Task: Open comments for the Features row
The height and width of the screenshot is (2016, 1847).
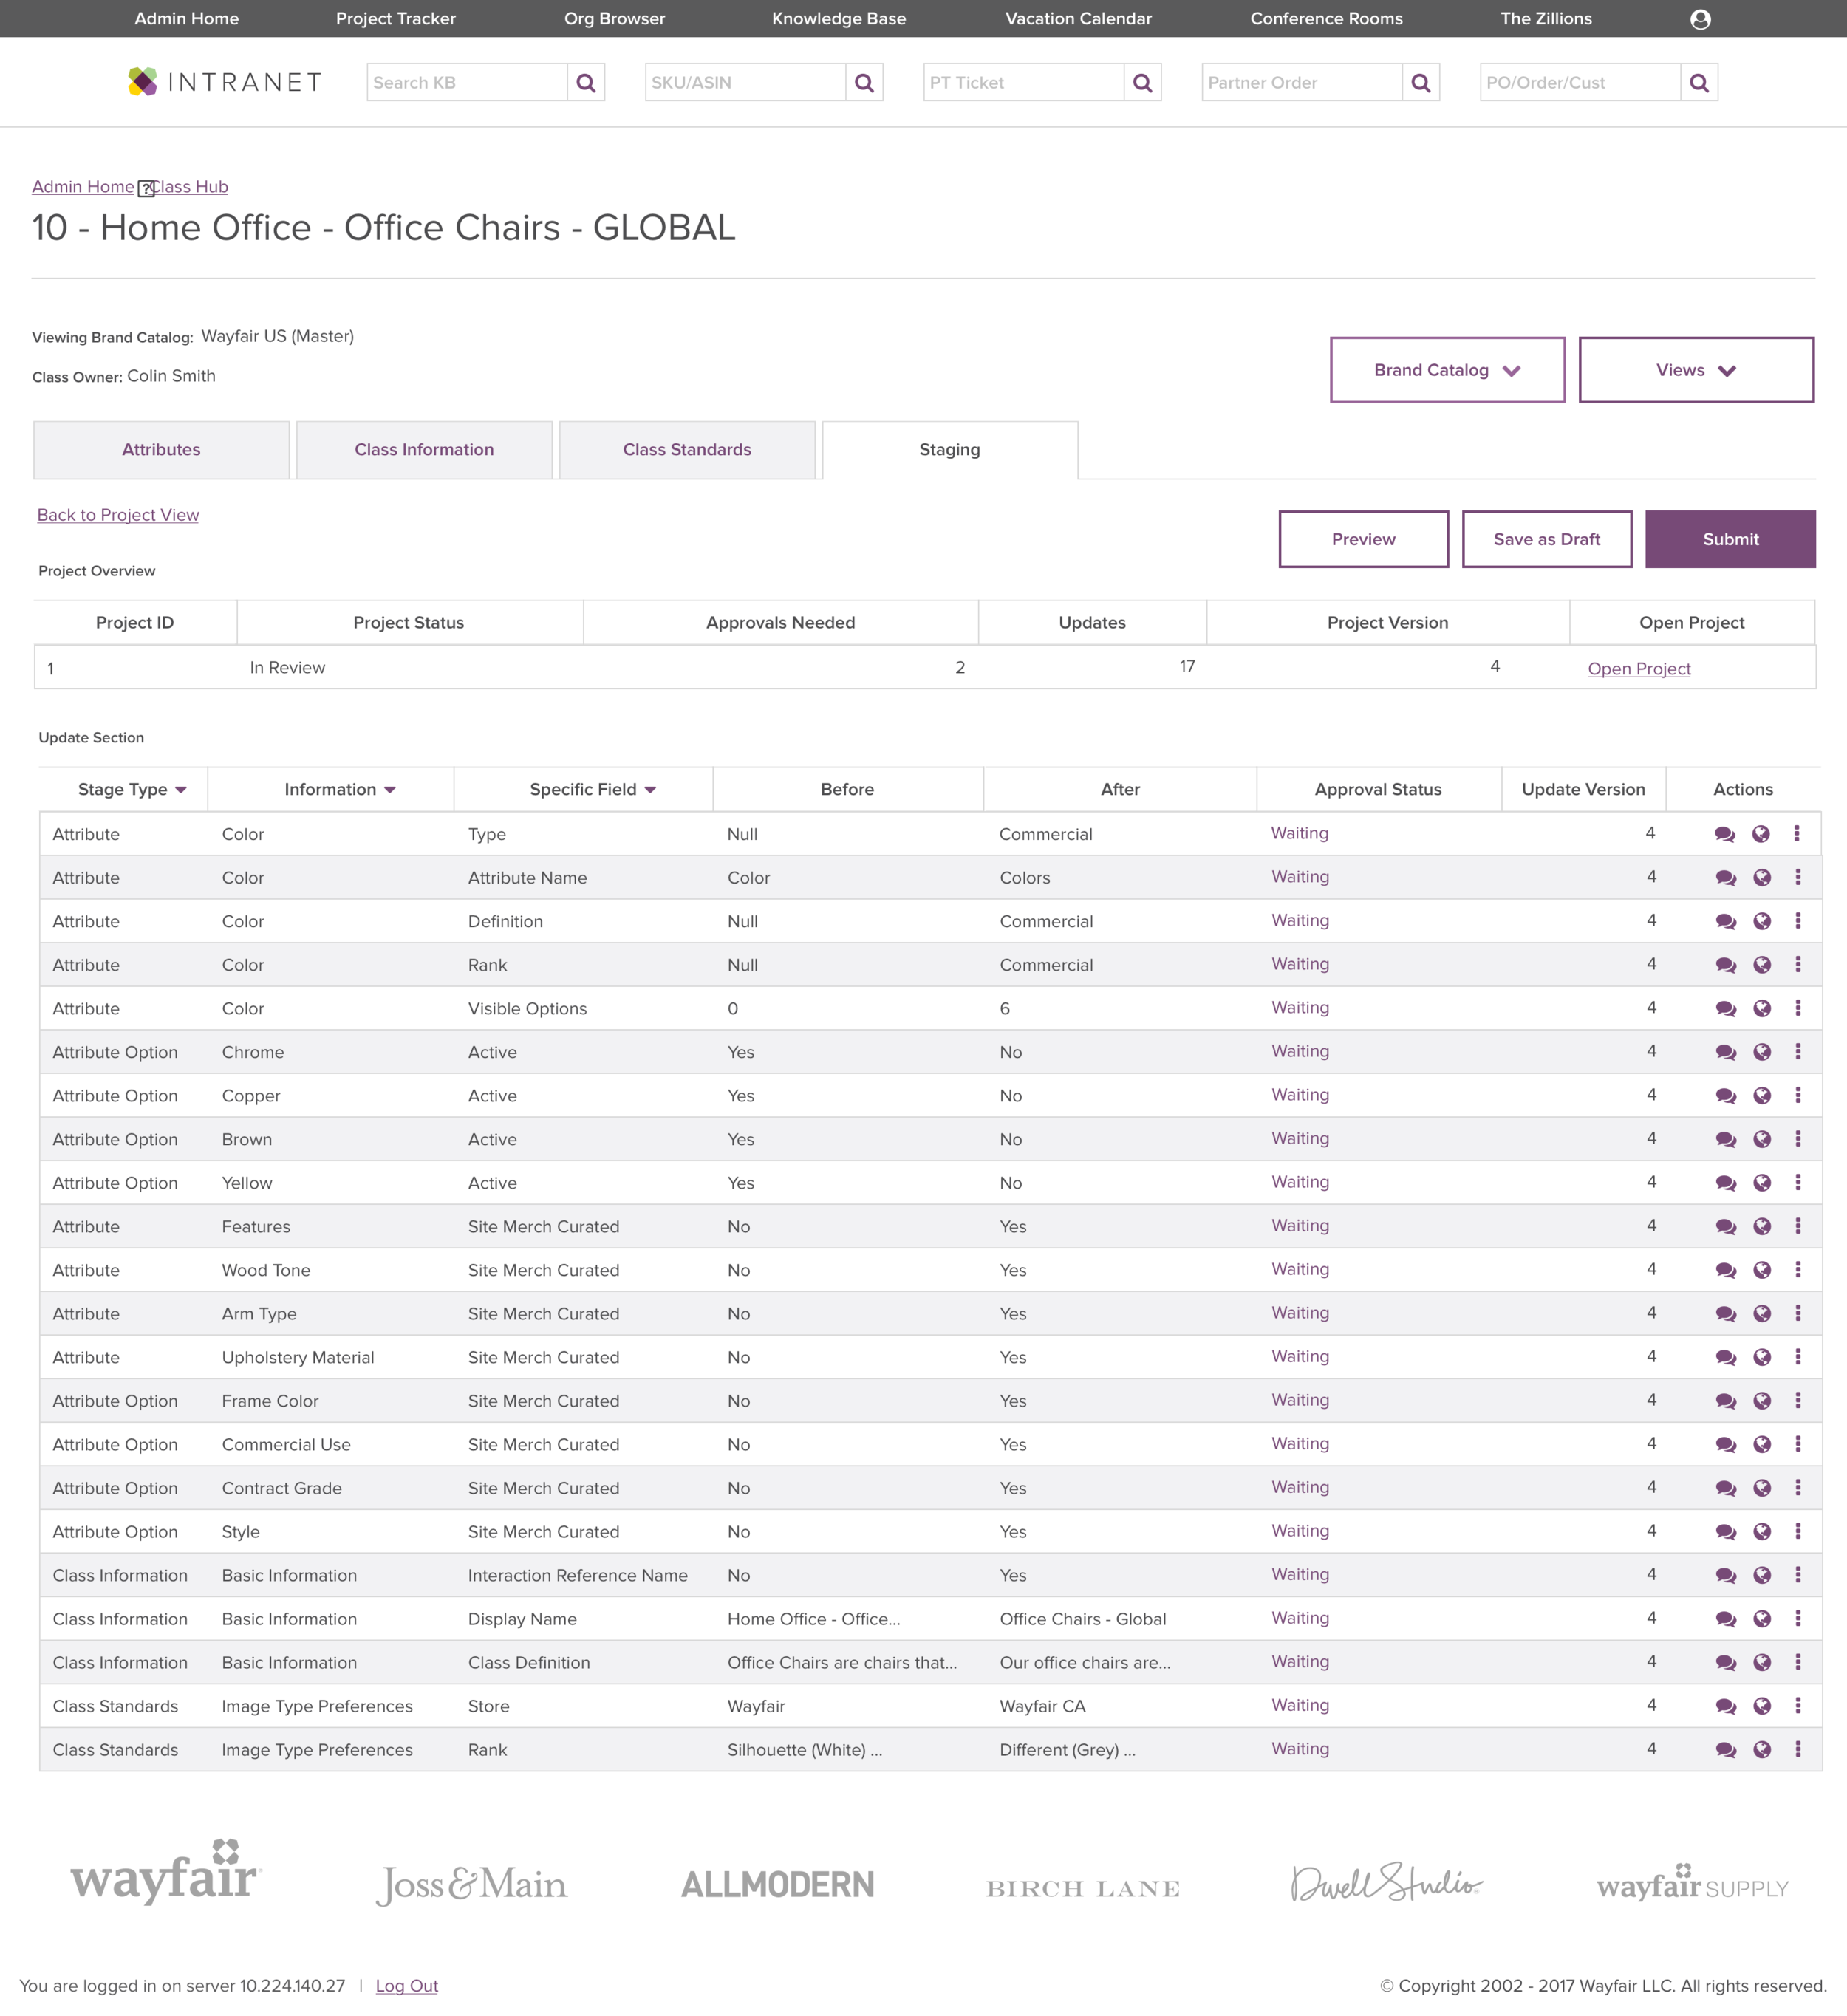Action: point(1725,1227)
